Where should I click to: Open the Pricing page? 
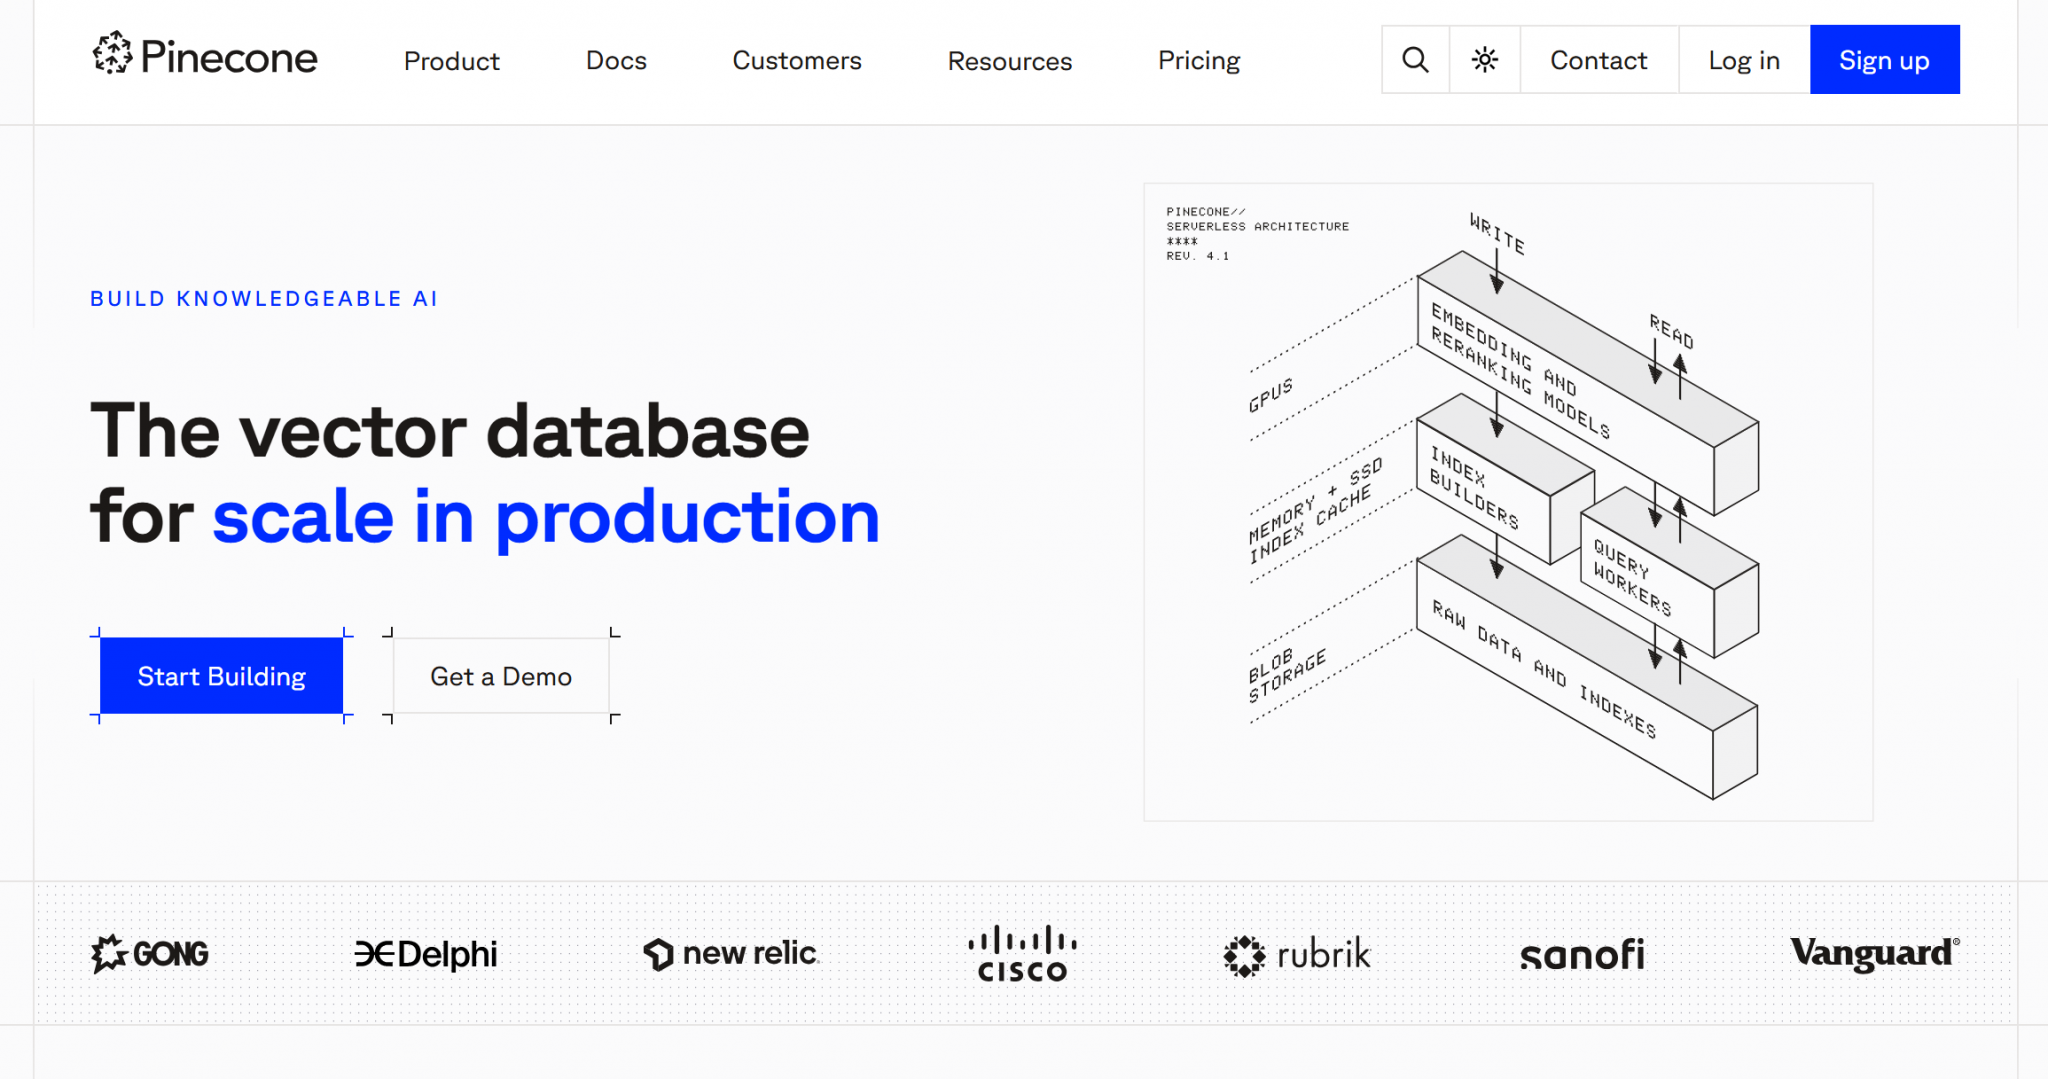click(1199, 60)
